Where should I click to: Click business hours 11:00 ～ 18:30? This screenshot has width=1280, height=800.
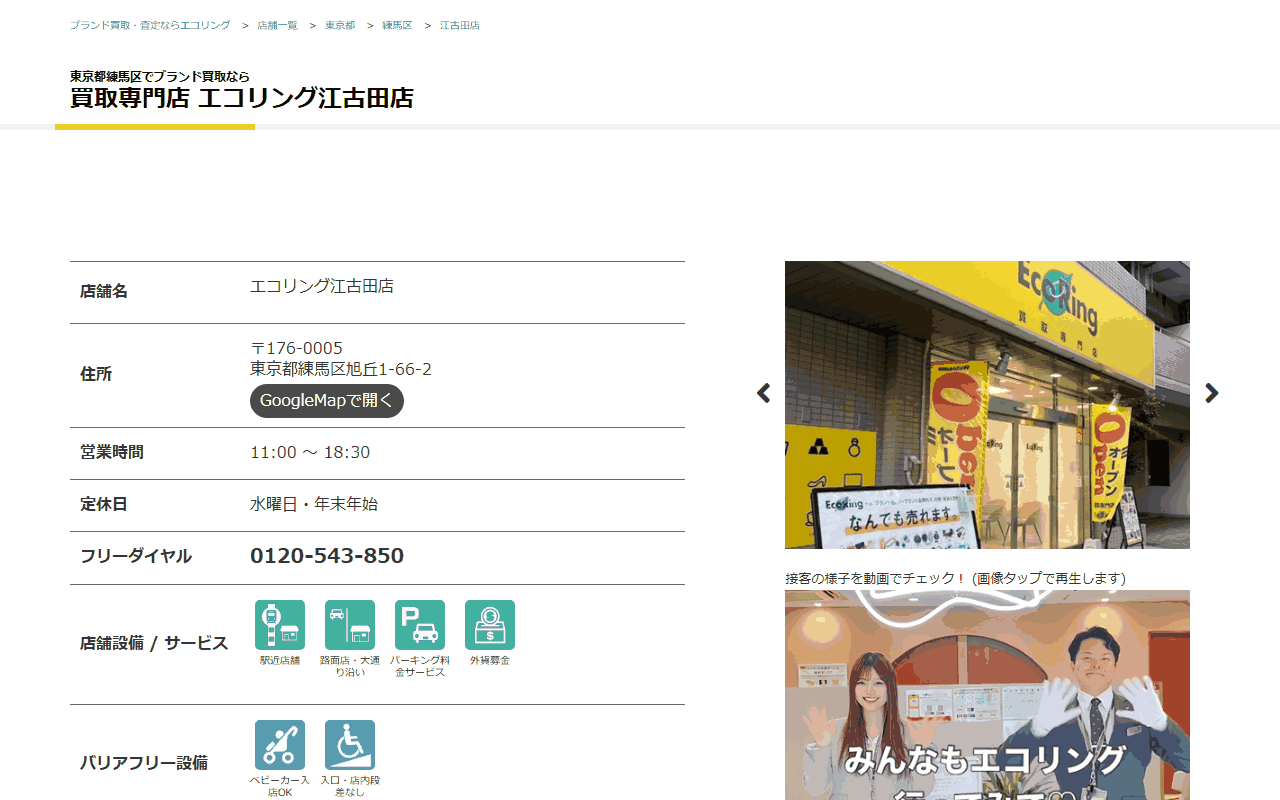coord(310,452)
